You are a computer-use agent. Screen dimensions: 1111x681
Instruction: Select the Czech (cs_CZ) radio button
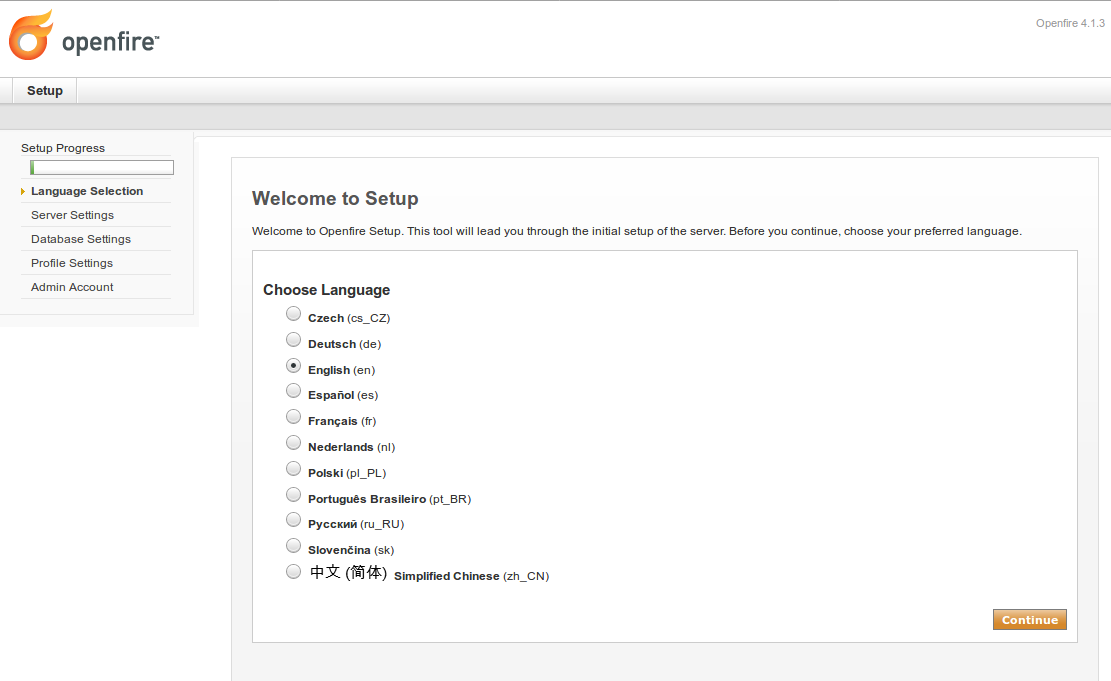click(293, 313)
